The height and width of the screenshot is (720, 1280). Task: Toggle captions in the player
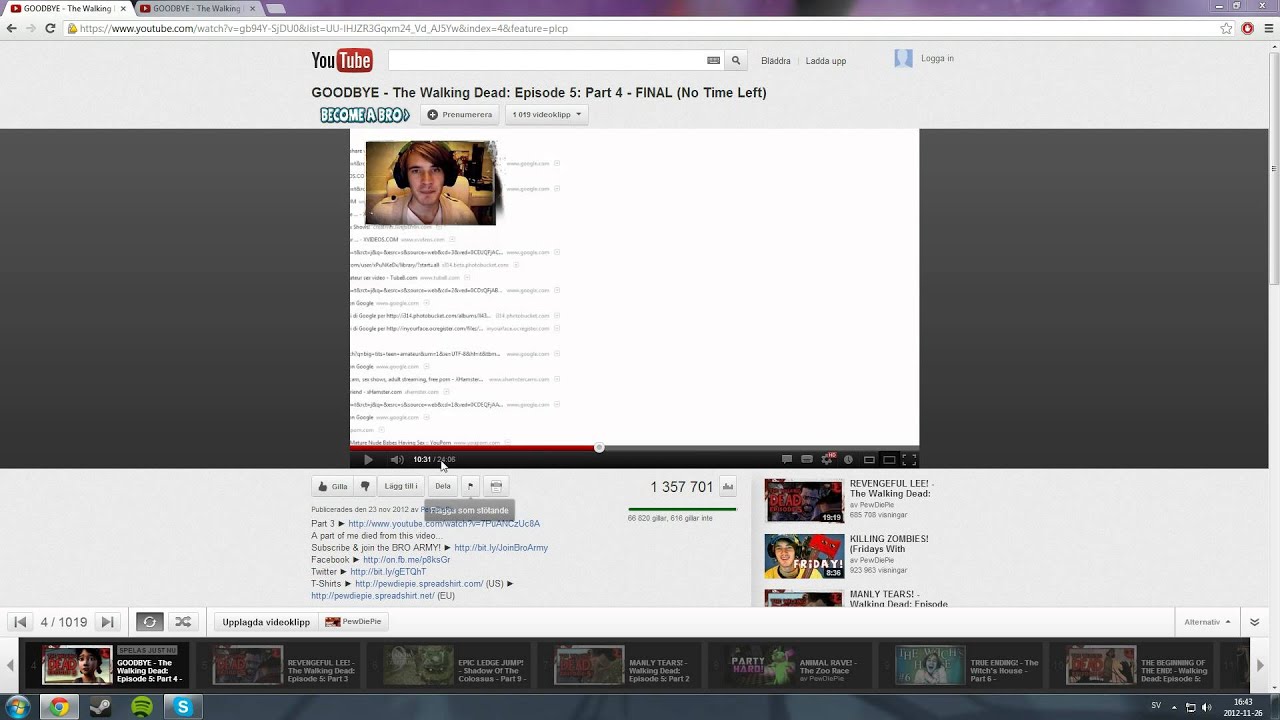click(807, 460)
